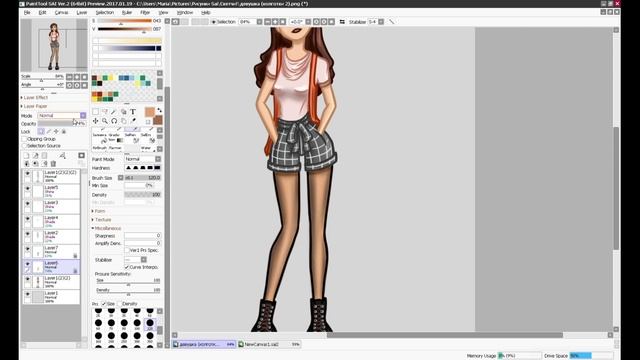Click the Brush Size multiplier button

[x=120, y=178]
